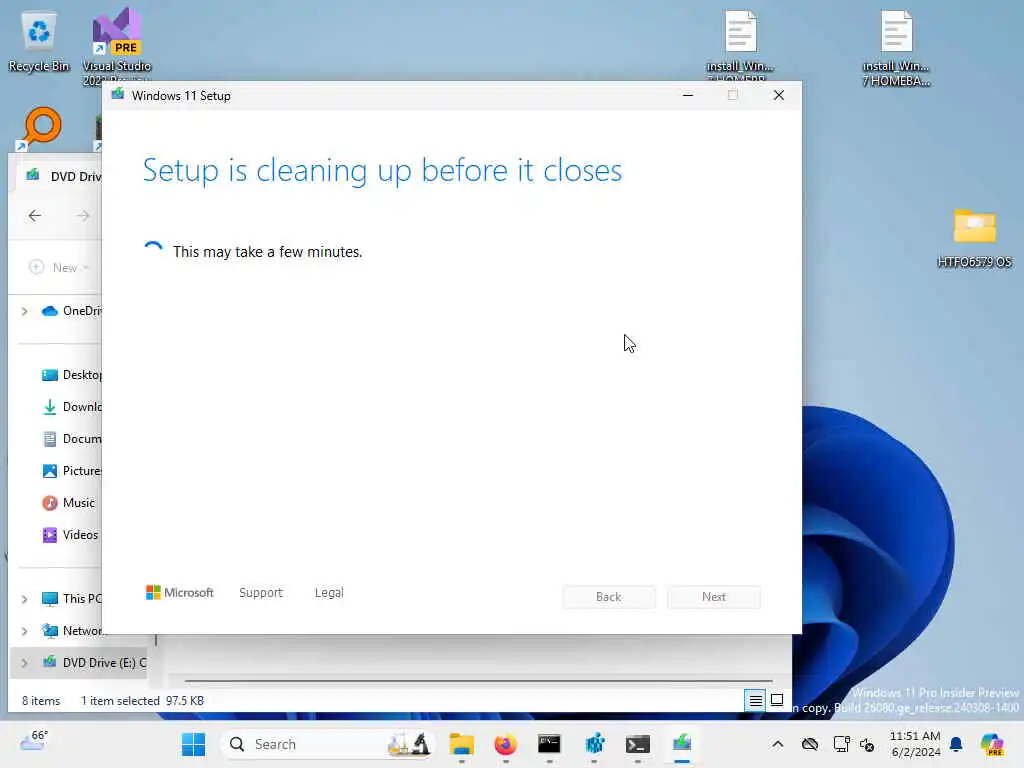Image resolution: width=1024 pixels, height=768 pixels.
Task: Open Firefox from the taskbar
Action: (x=505, y=744)
